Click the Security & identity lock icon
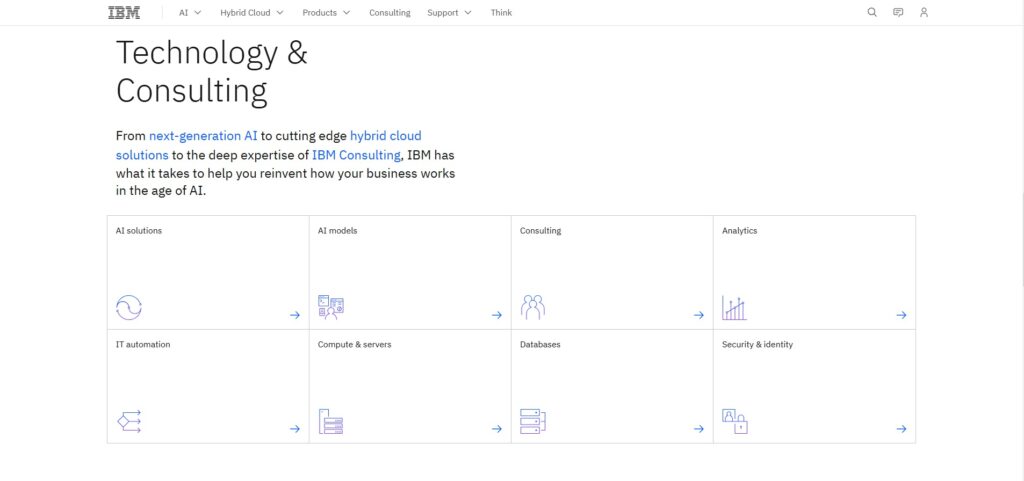 [x=735, y=422]
